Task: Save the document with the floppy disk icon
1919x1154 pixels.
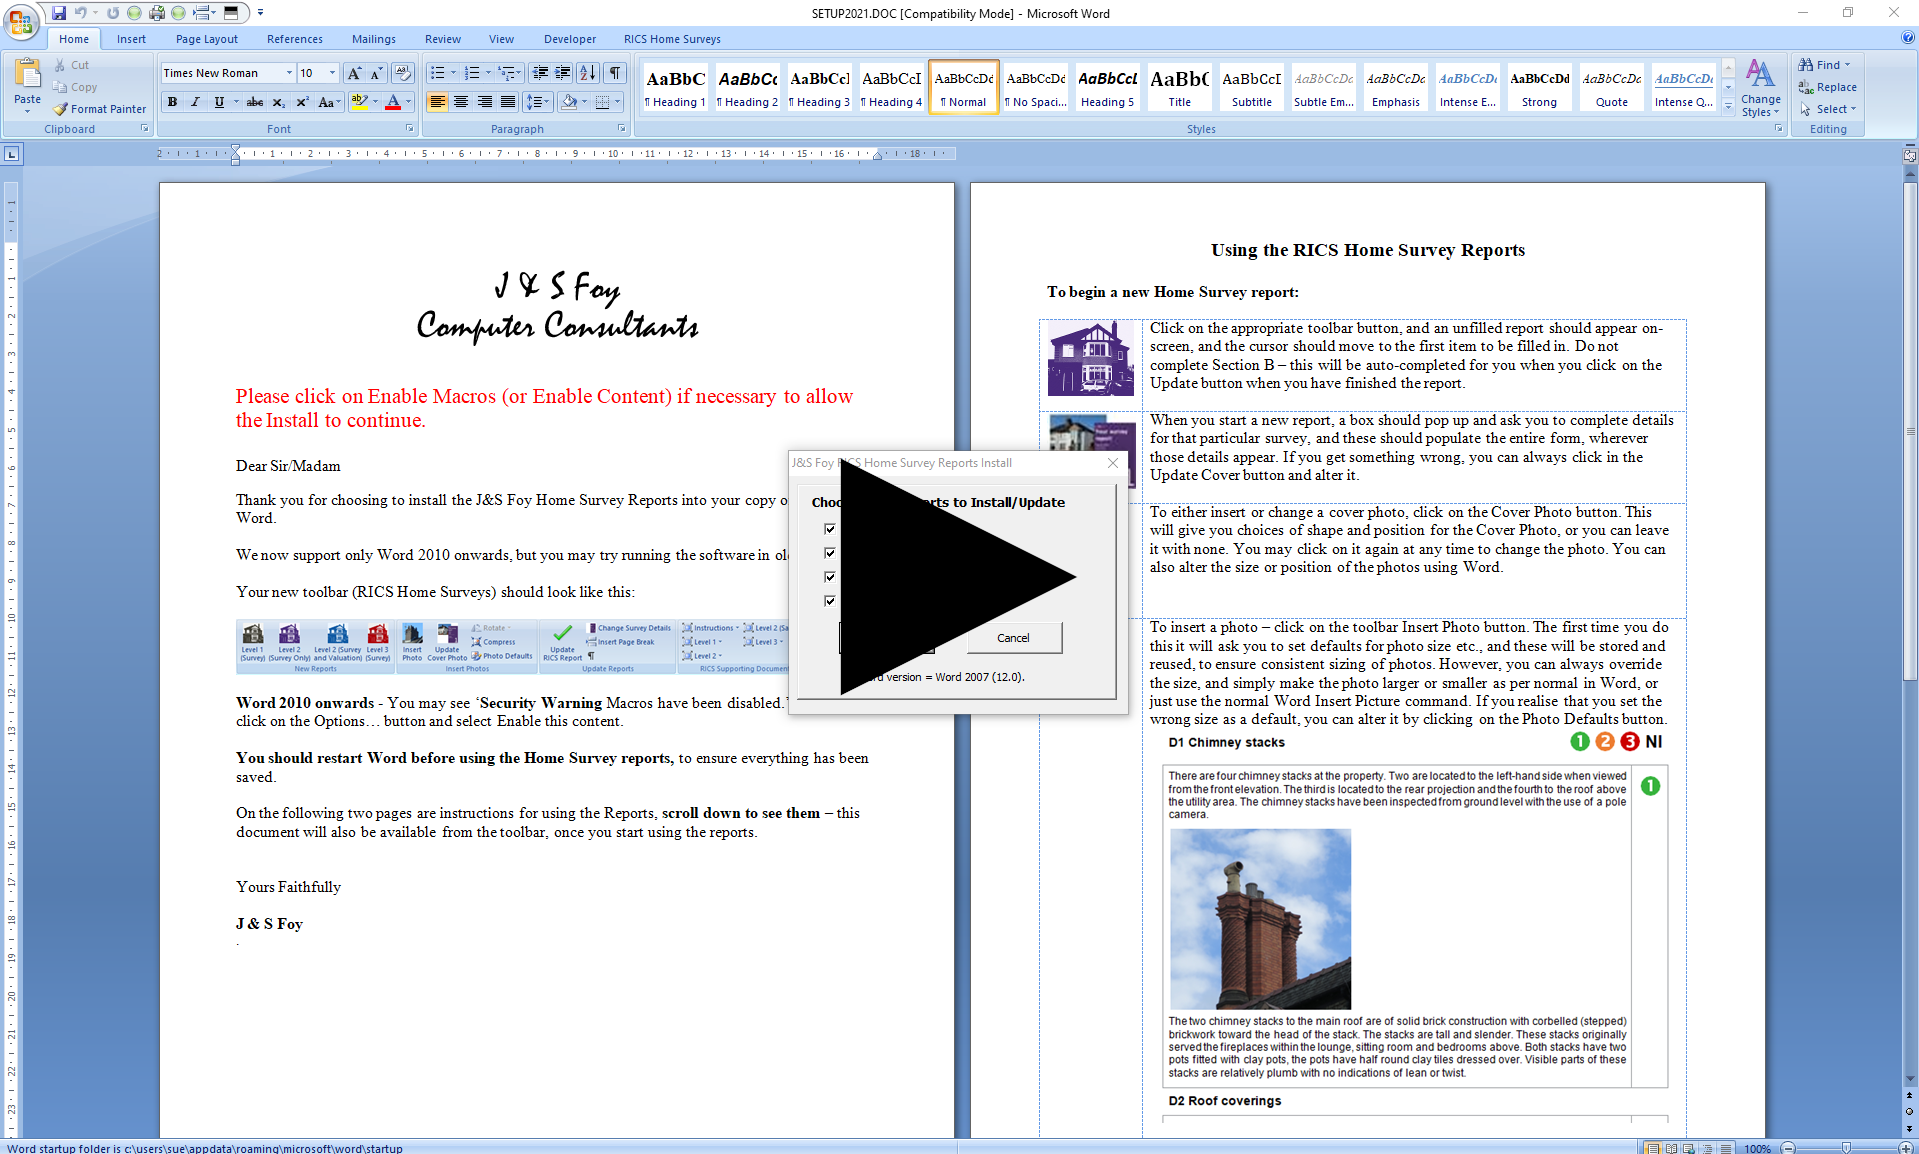Action: pos(59,13)
